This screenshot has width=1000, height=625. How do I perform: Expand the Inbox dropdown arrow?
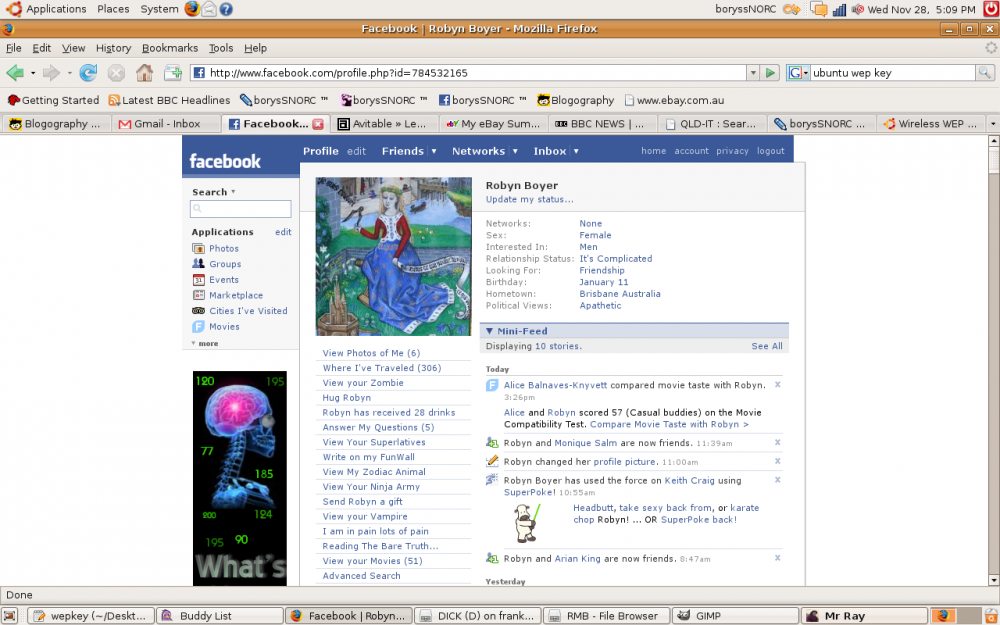[x=576, y=151]
